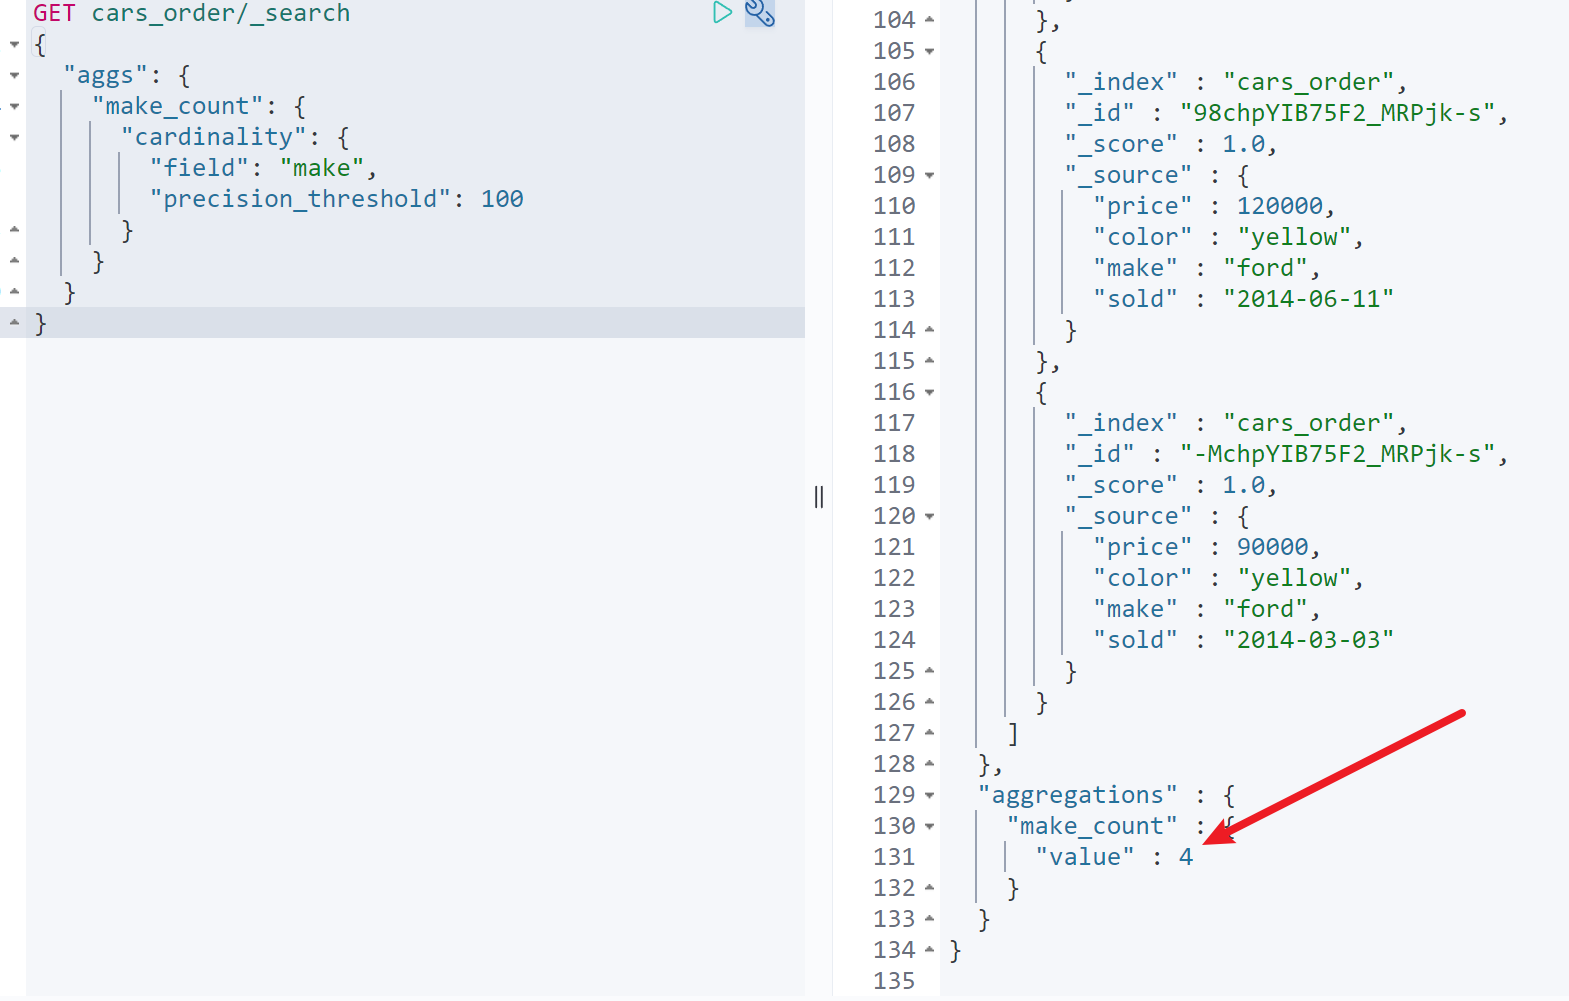Click line number 135 in response gutter

(894, 981)
